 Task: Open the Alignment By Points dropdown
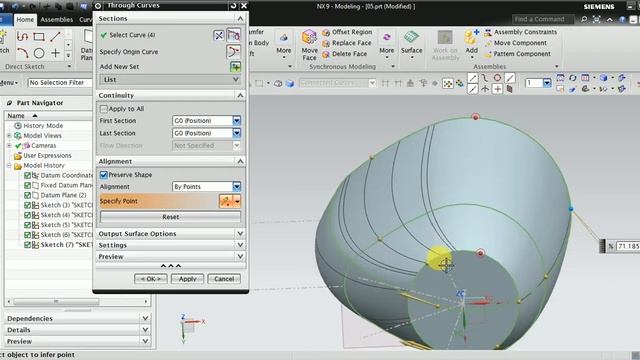point(237,187)
